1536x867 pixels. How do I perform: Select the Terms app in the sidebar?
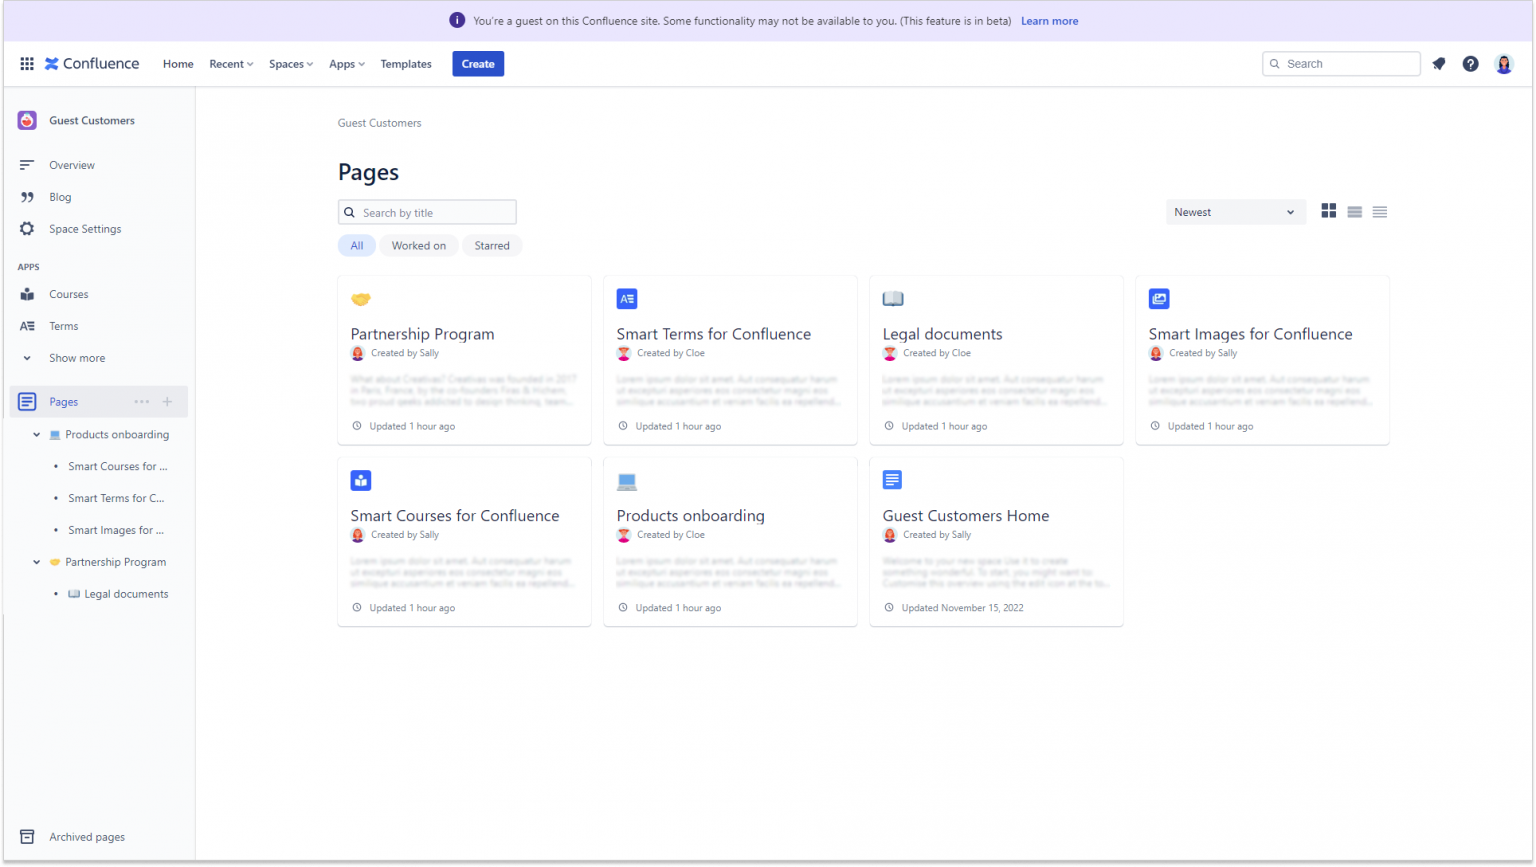[x=63, y=325]
